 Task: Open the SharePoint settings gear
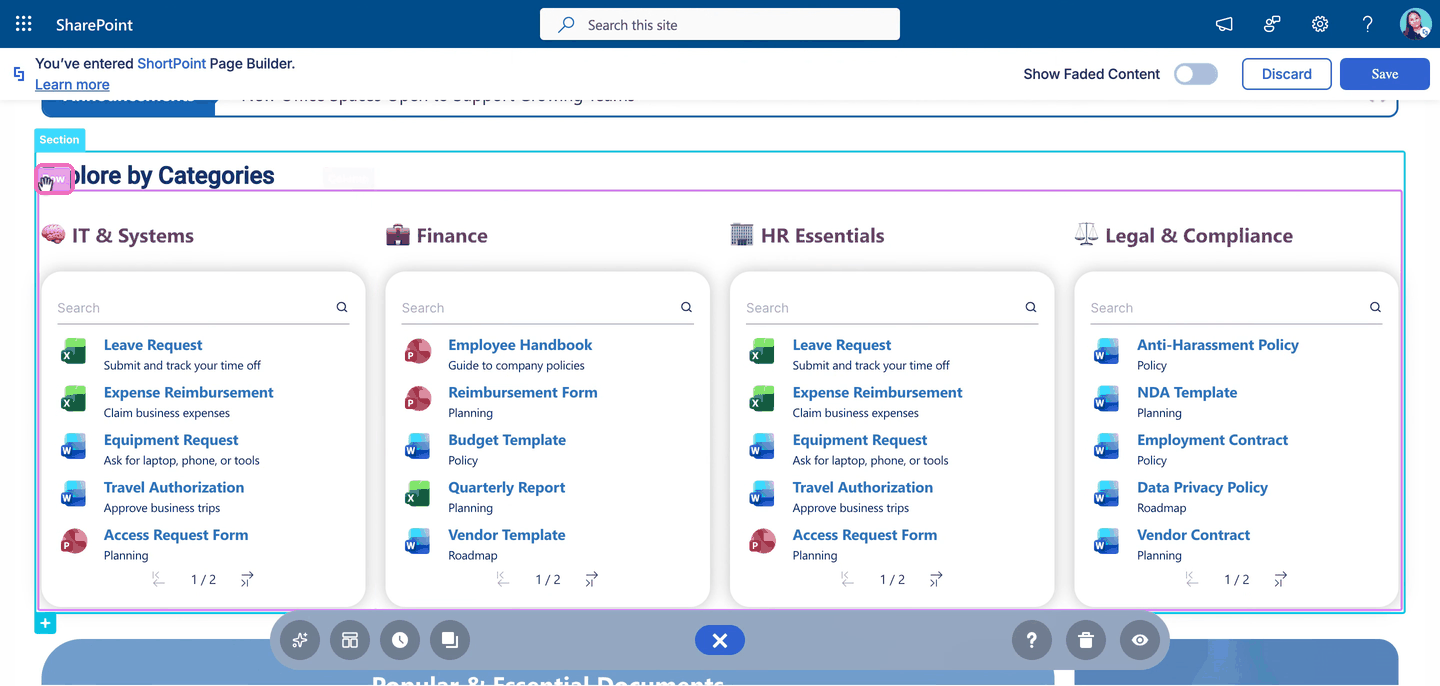(1320, 24)
